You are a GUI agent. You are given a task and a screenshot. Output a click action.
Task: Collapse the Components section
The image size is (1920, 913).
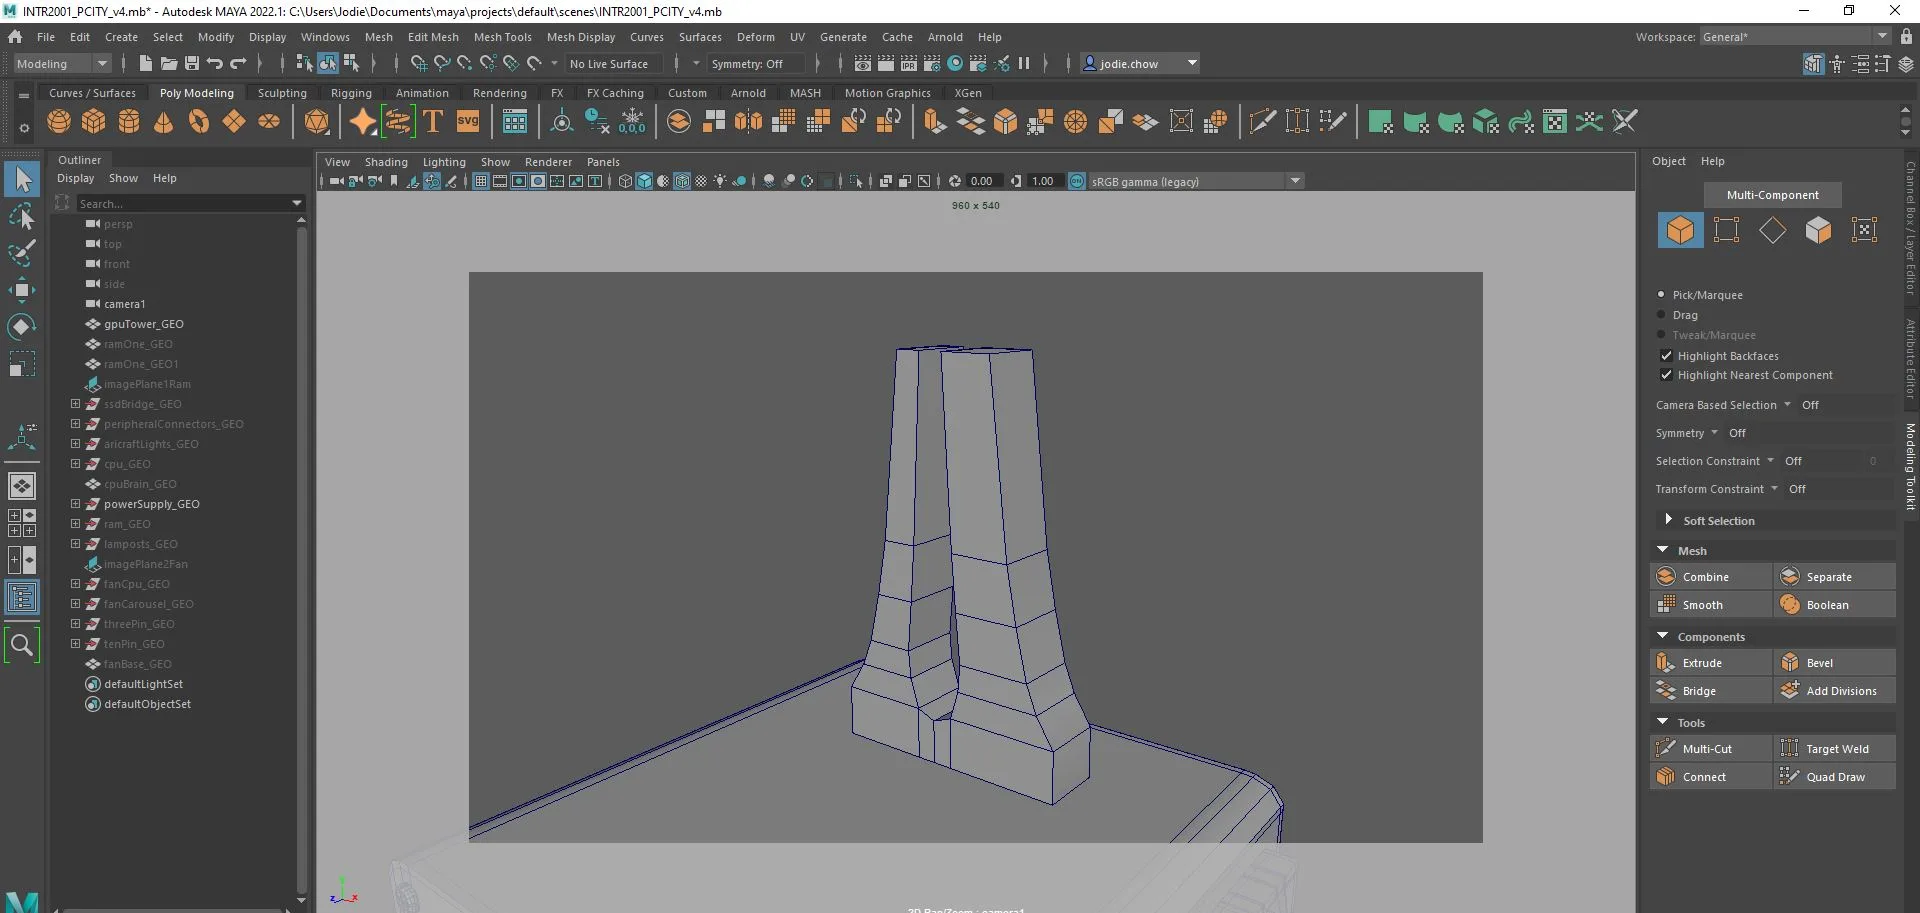[x=1663, y=636]
